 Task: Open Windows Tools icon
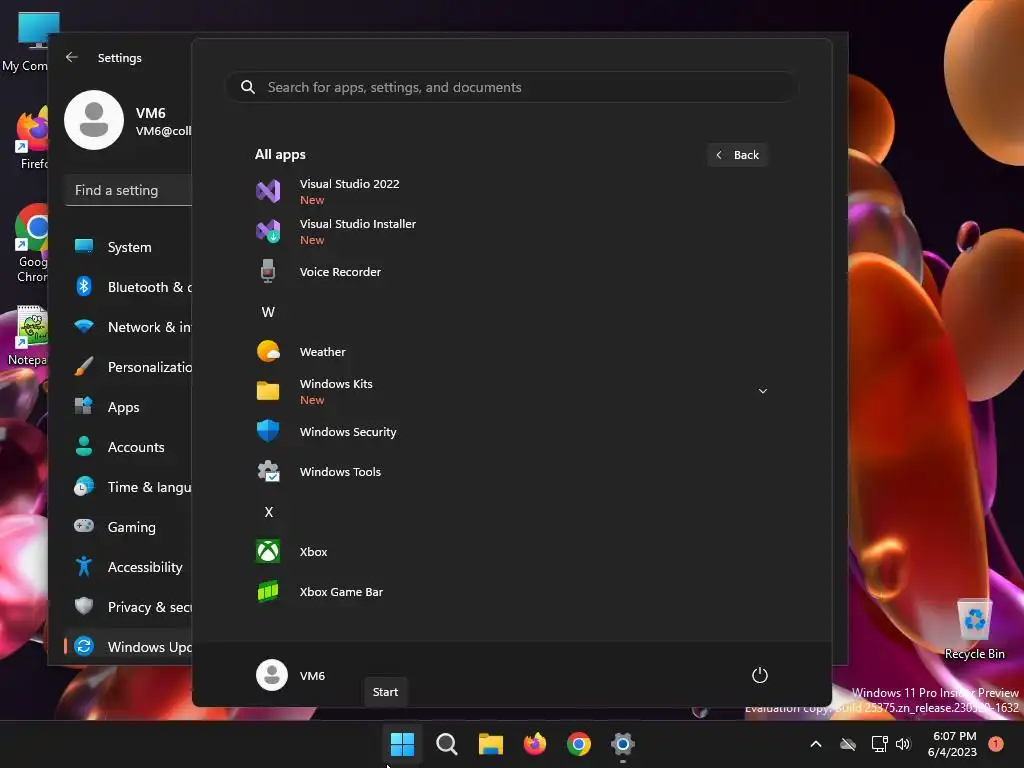point(268,471)
